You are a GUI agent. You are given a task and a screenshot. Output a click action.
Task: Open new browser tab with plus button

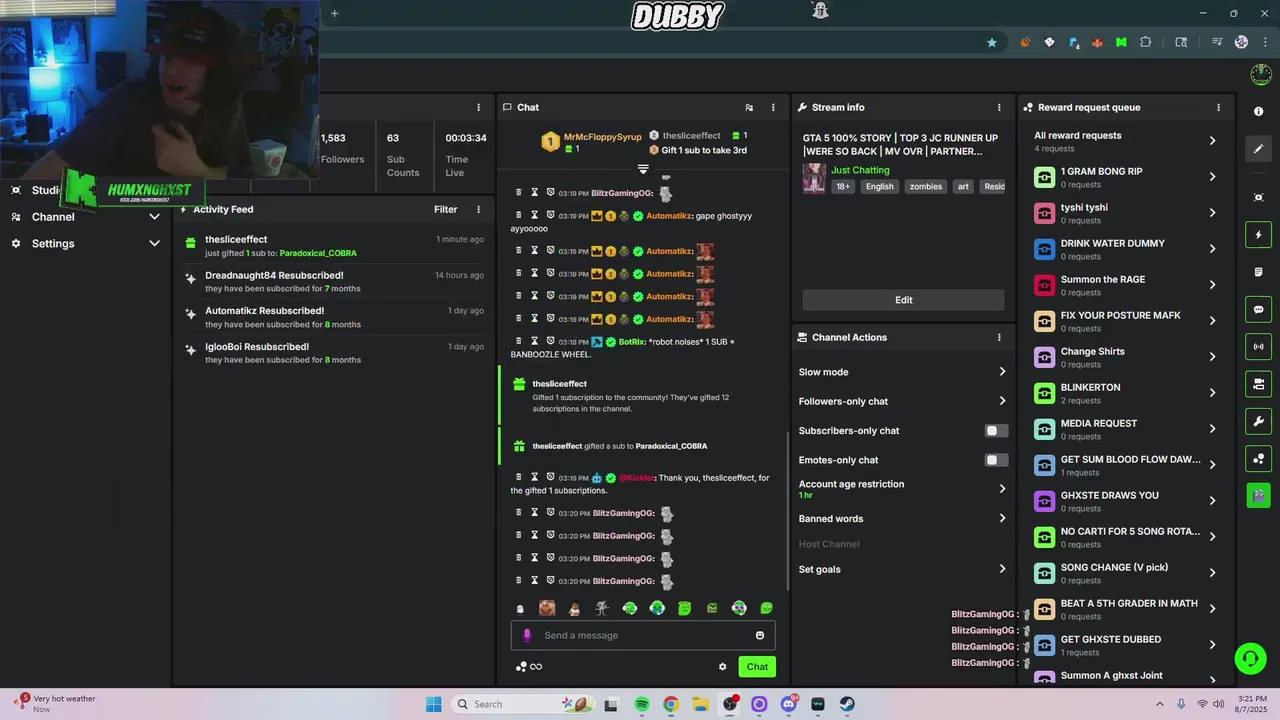pyautogui.click(x=334, y=13)
